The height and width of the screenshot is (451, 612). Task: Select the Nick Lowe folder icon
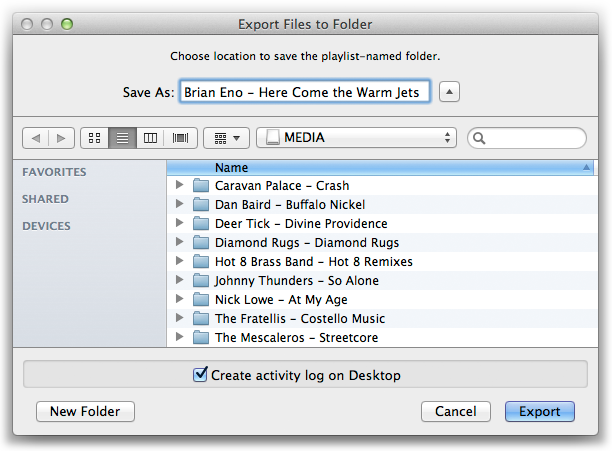coord(201,299)
